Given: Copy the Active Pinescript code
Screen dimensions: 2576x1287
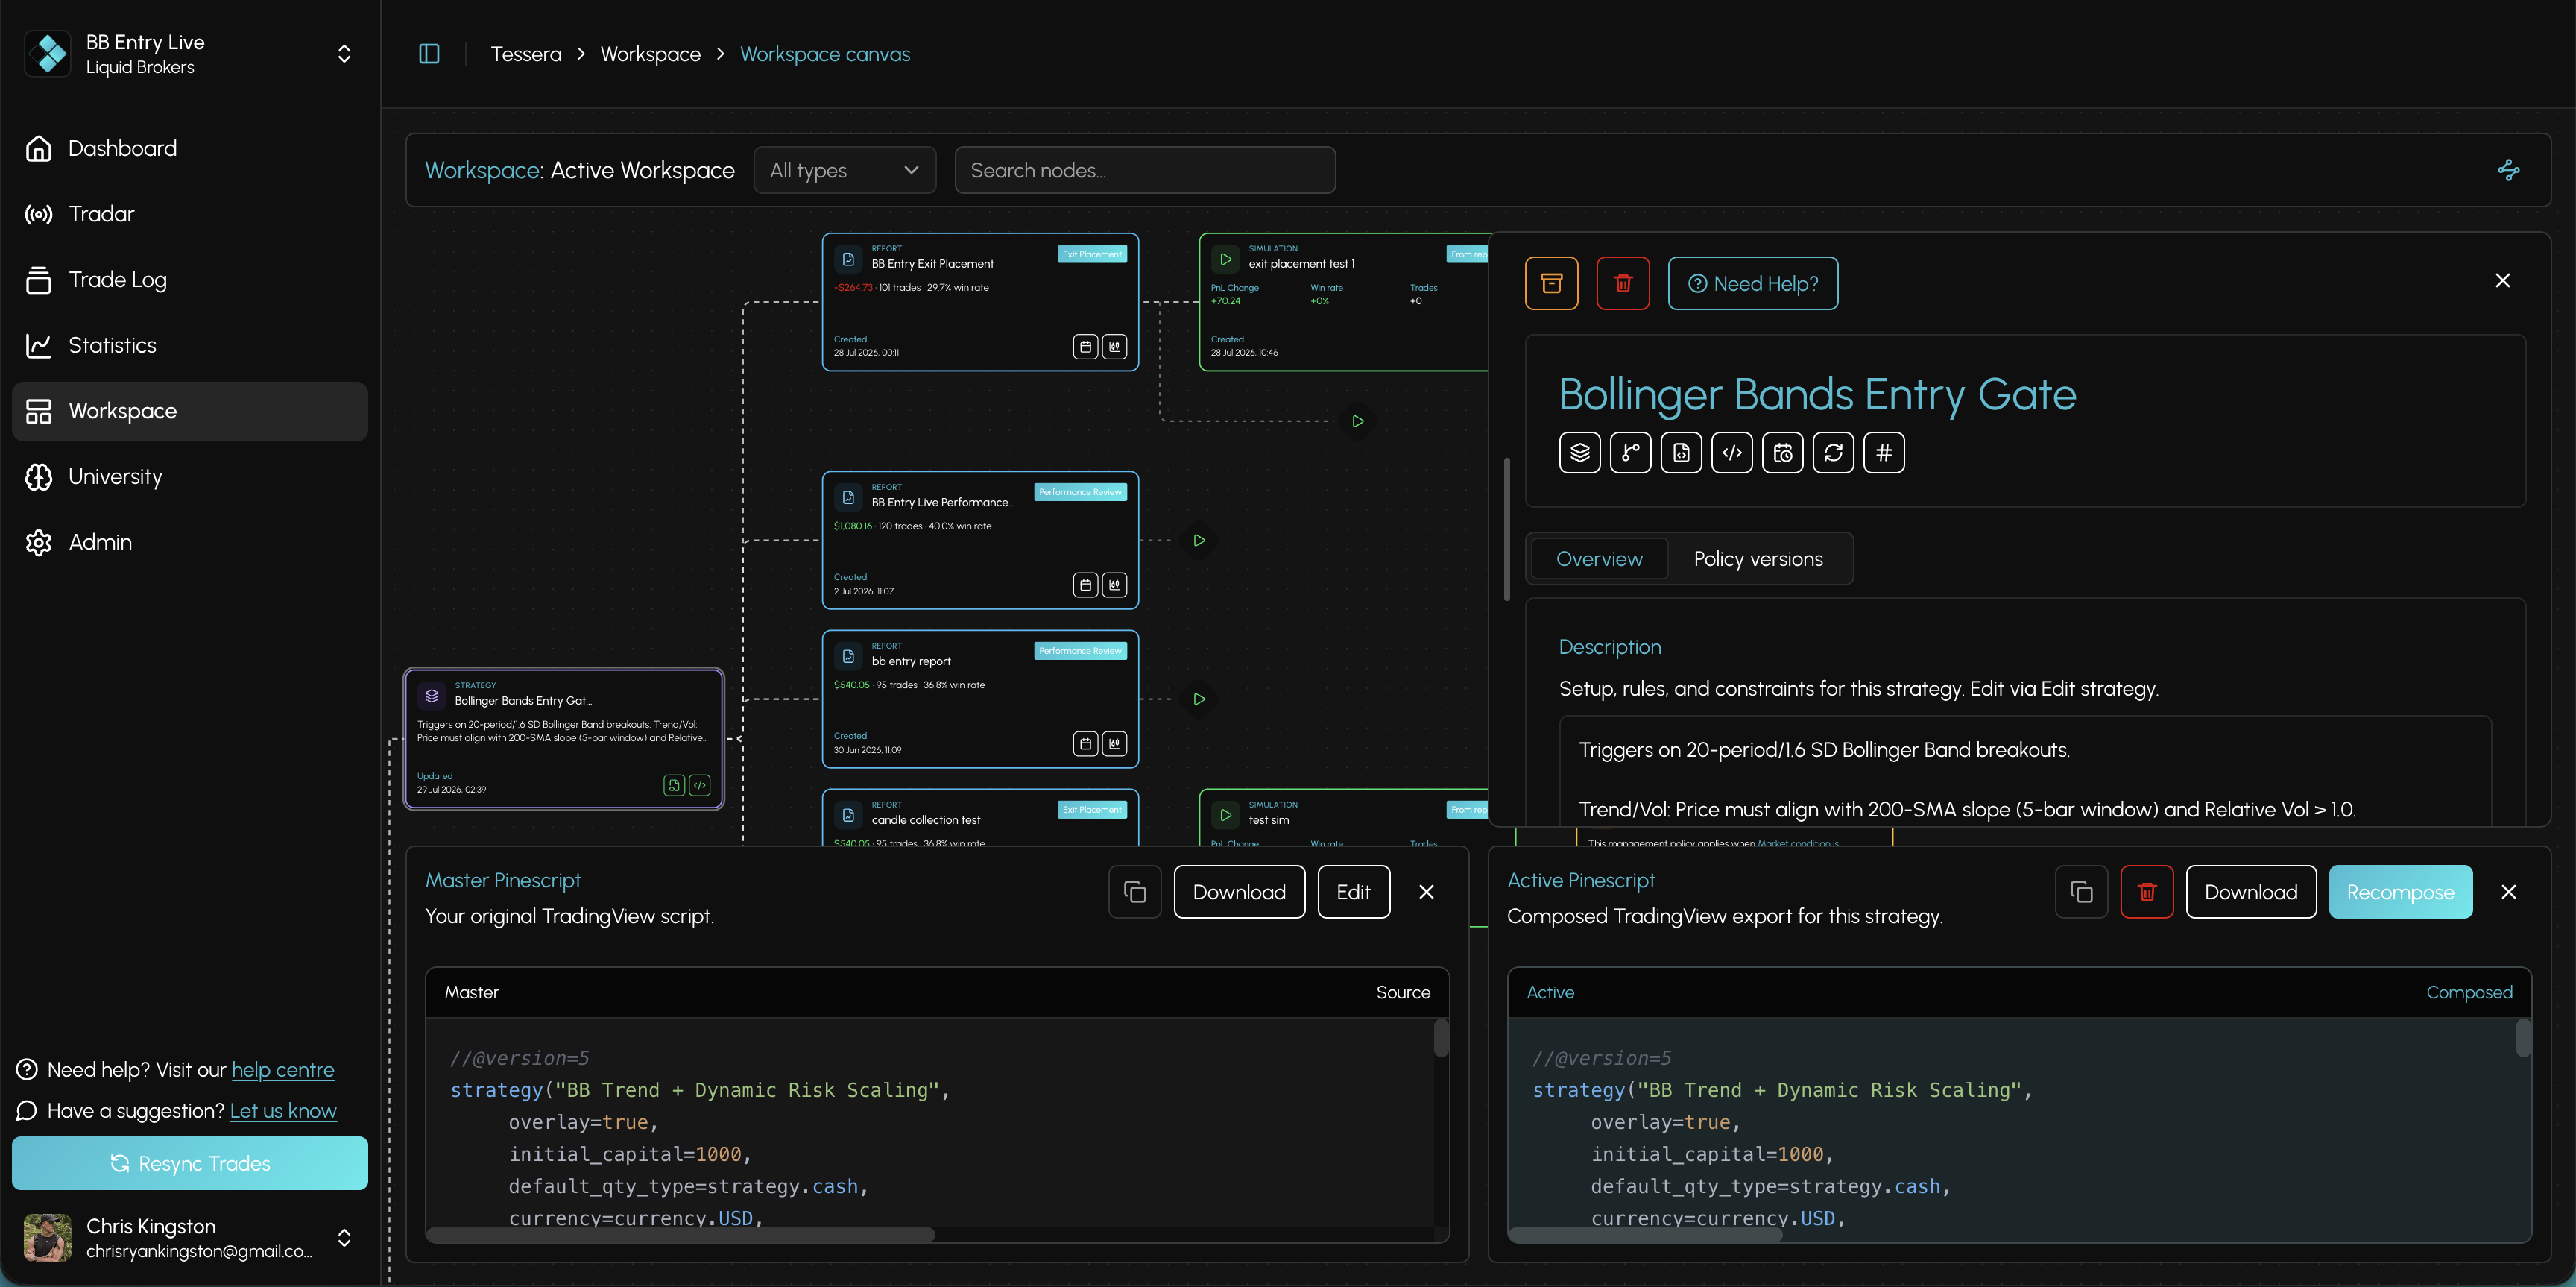Looking at the screenshot, I should (2081, 892).
